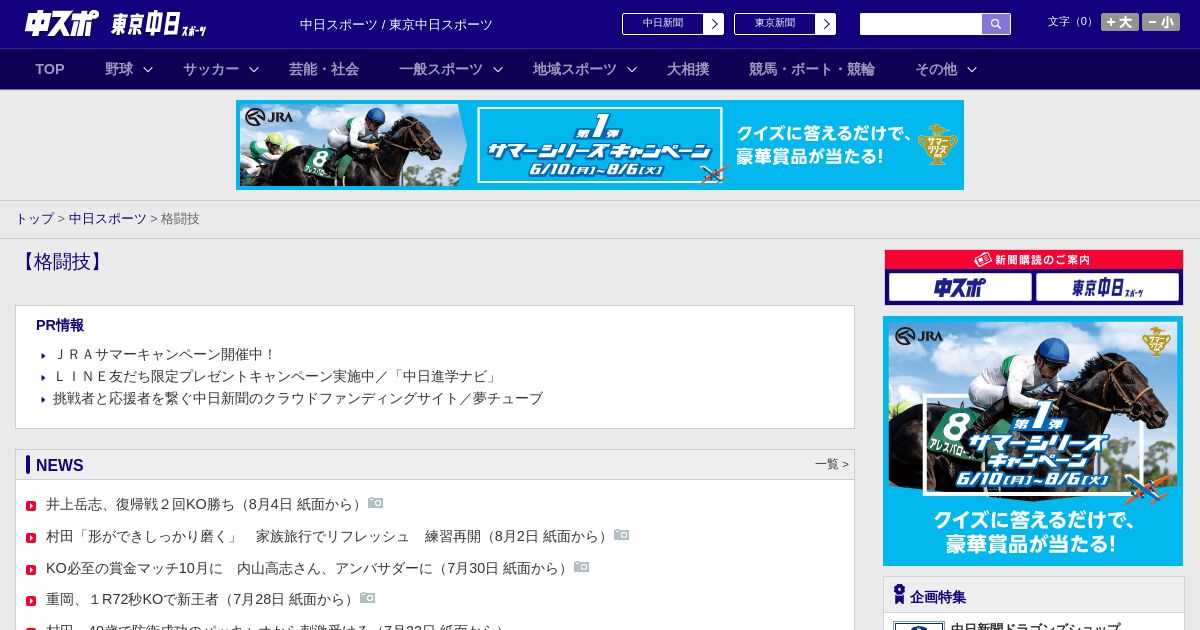Expand the 一般スポーツ dropdown chevron
Viewport: 1200px width, 630px height.
pyautogui.click(x=498, y=70)
